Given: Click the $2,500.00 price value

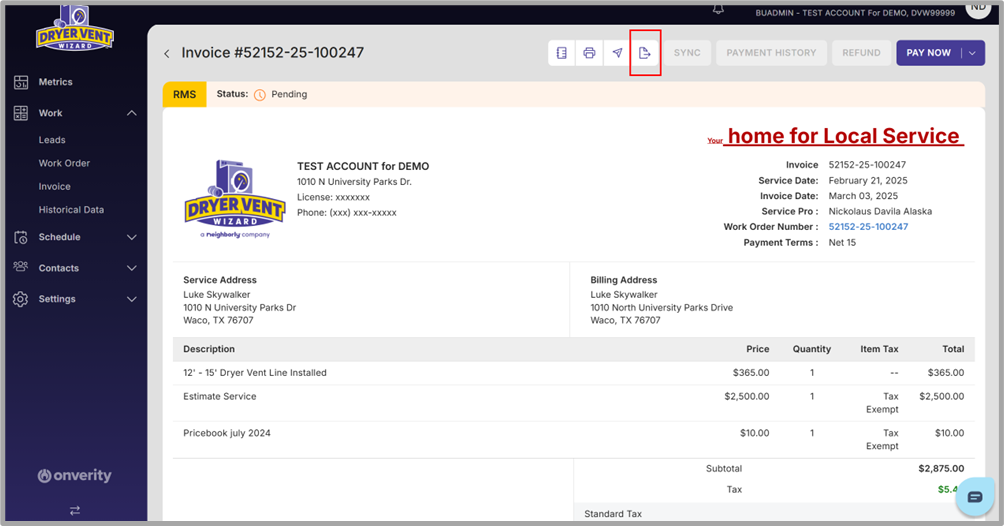Looking at the screenshot, I should point(747,397).
